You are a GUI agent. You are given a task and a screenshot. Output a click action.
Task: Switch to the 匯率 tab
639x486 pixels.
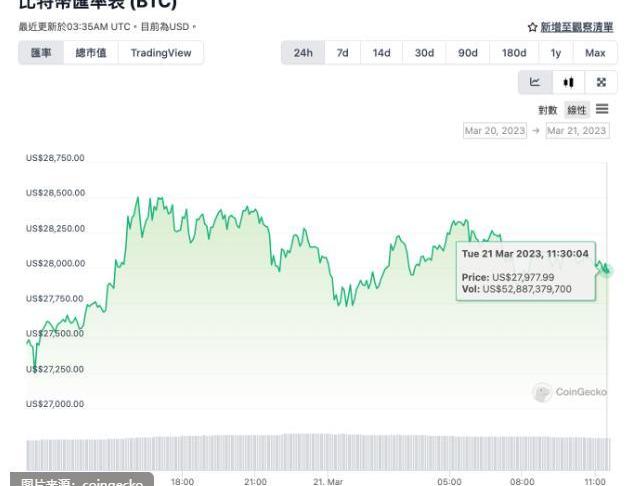coord(41,53)
